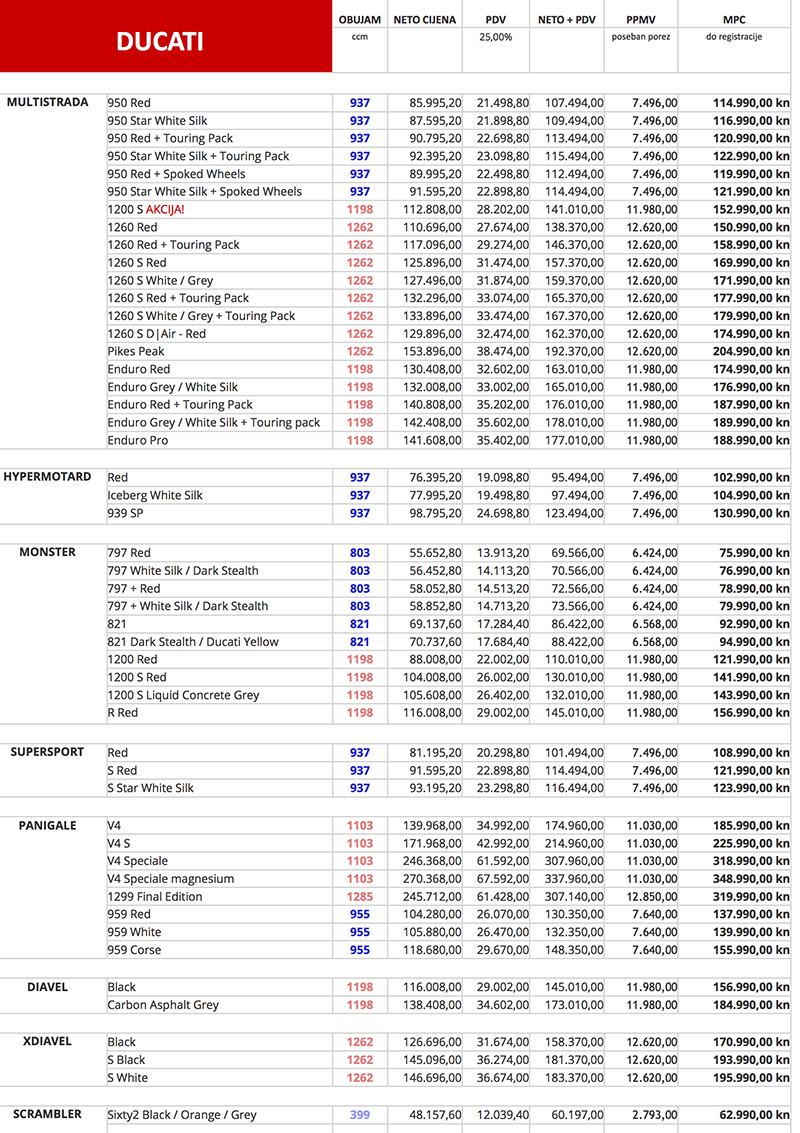Click the PPMV column header
The width and height of the screenshot is (800, 1133).
tap(640, 20)
